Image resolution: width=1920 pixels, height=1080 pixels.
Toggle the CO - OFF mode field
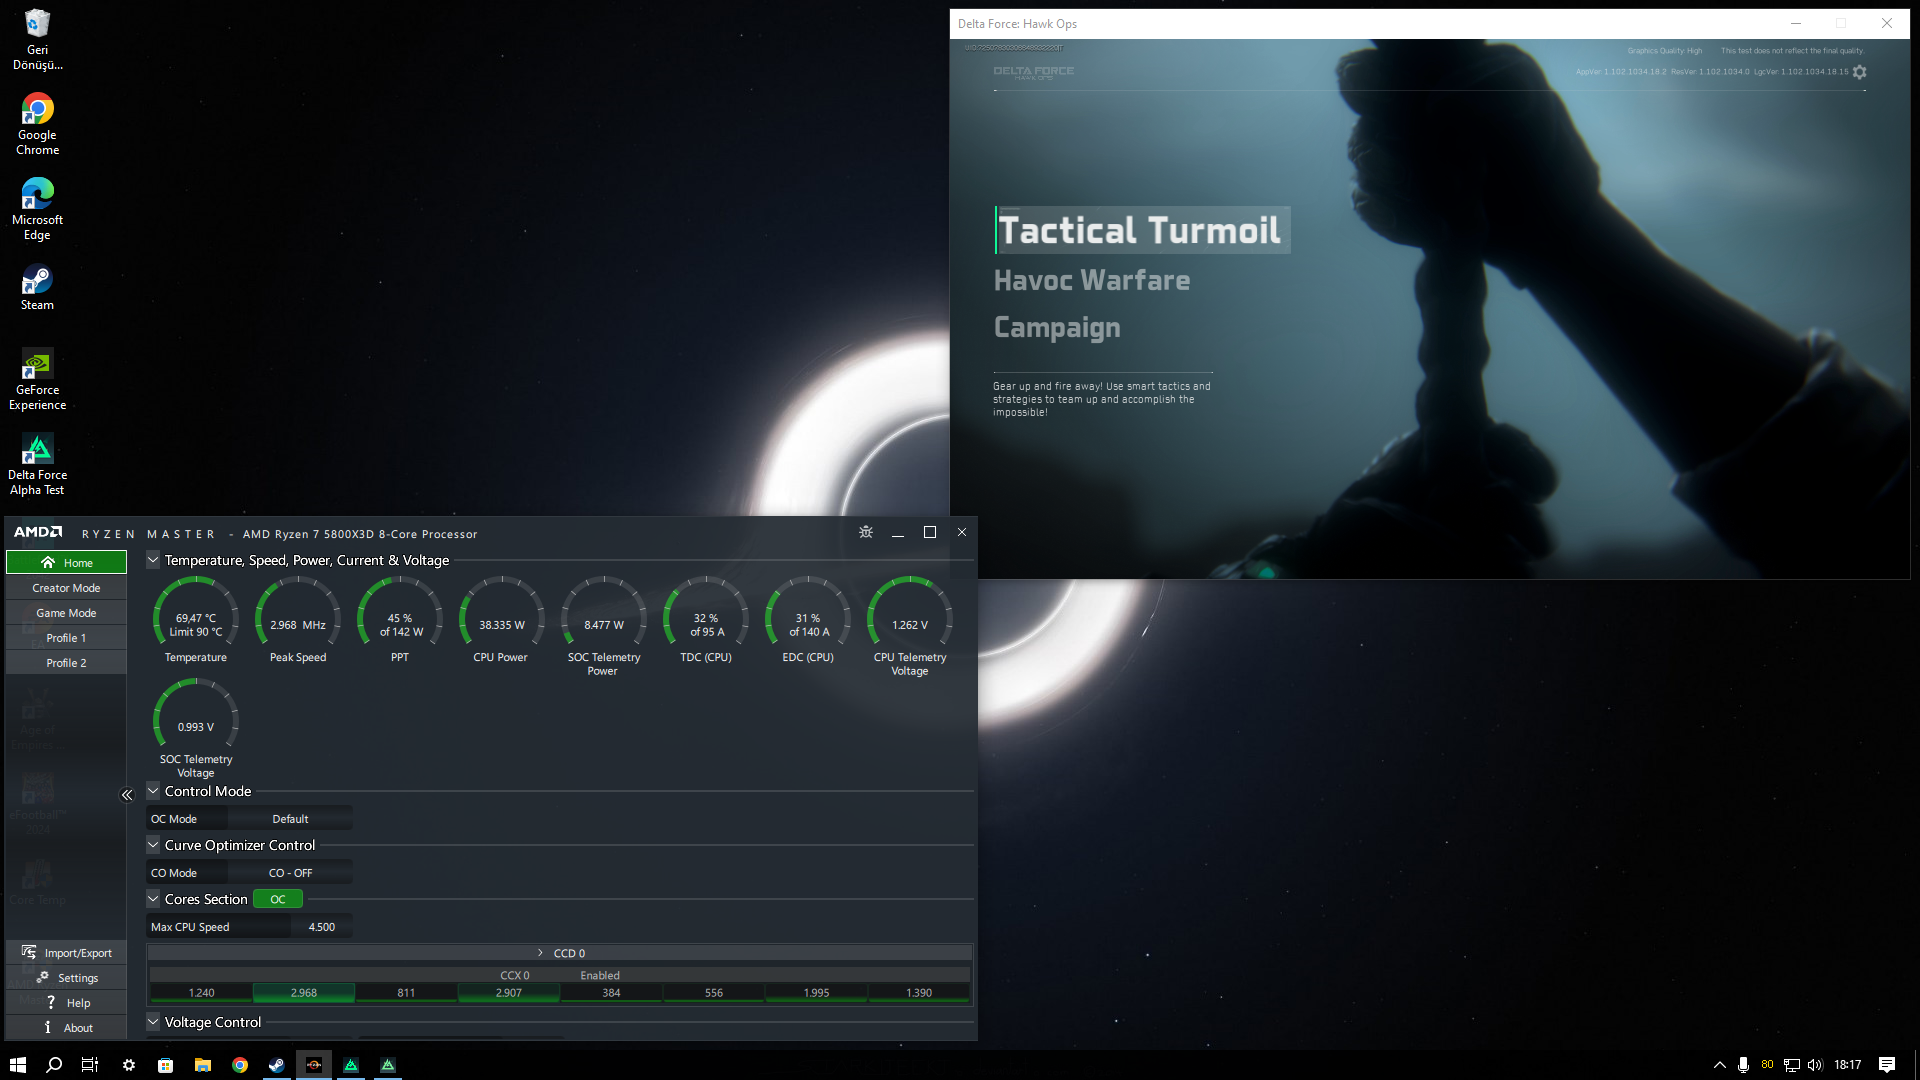click(290, 873)
